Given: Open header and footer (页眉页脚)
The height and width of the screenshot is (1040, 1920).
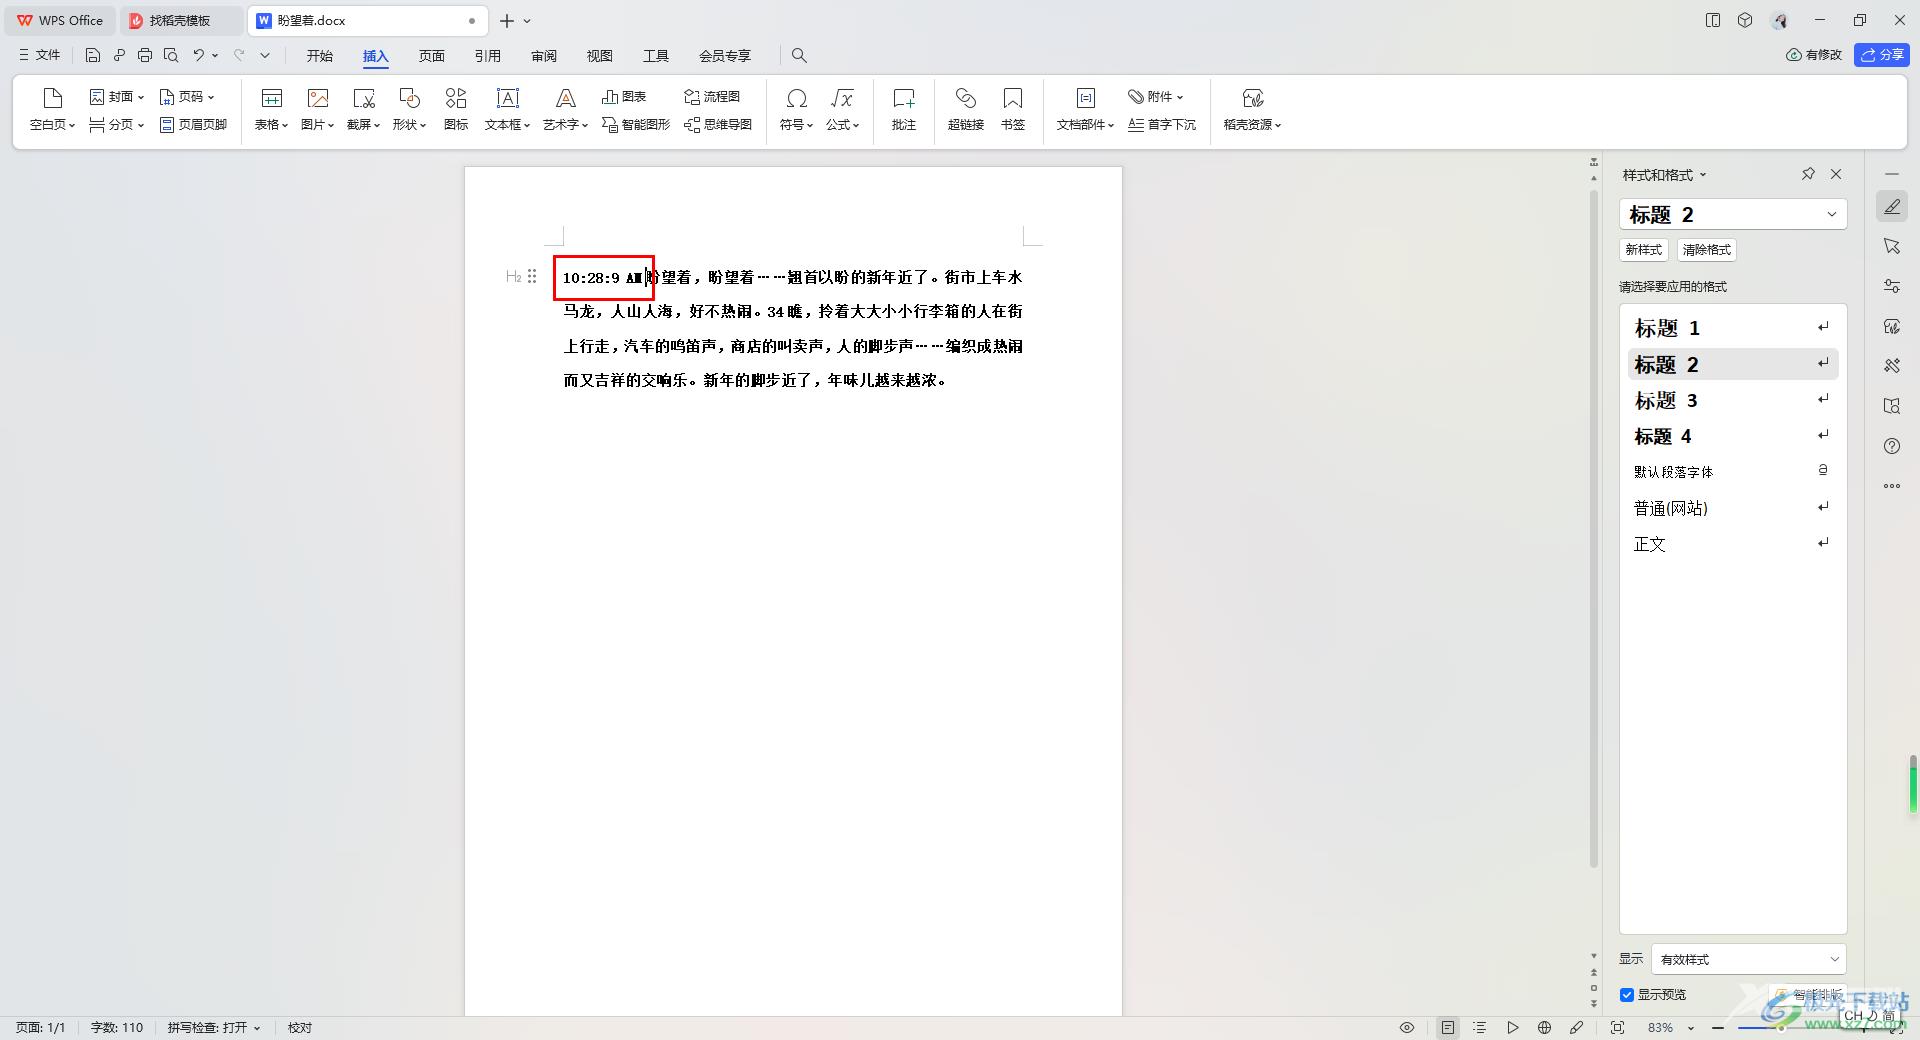Looking at the screenshot, I should click(x=193, y=125).
